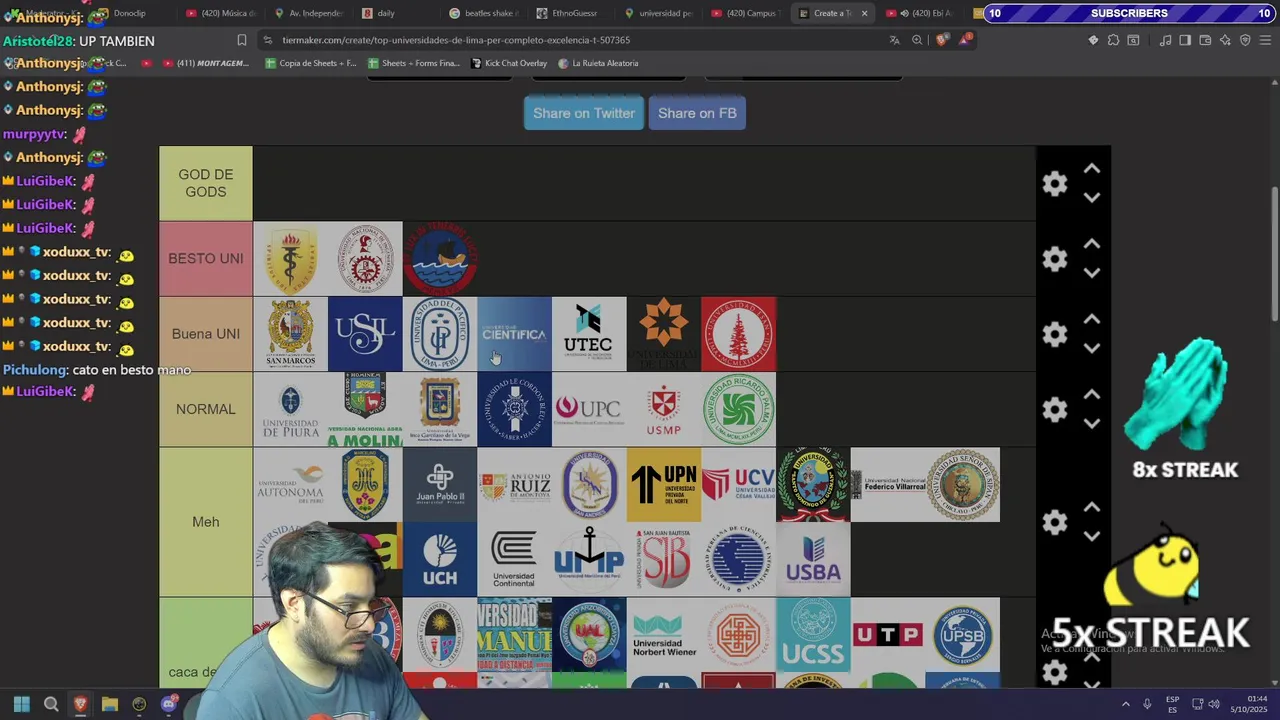
Task: Switch to beatles shake tab
Action: click(483, 13)
